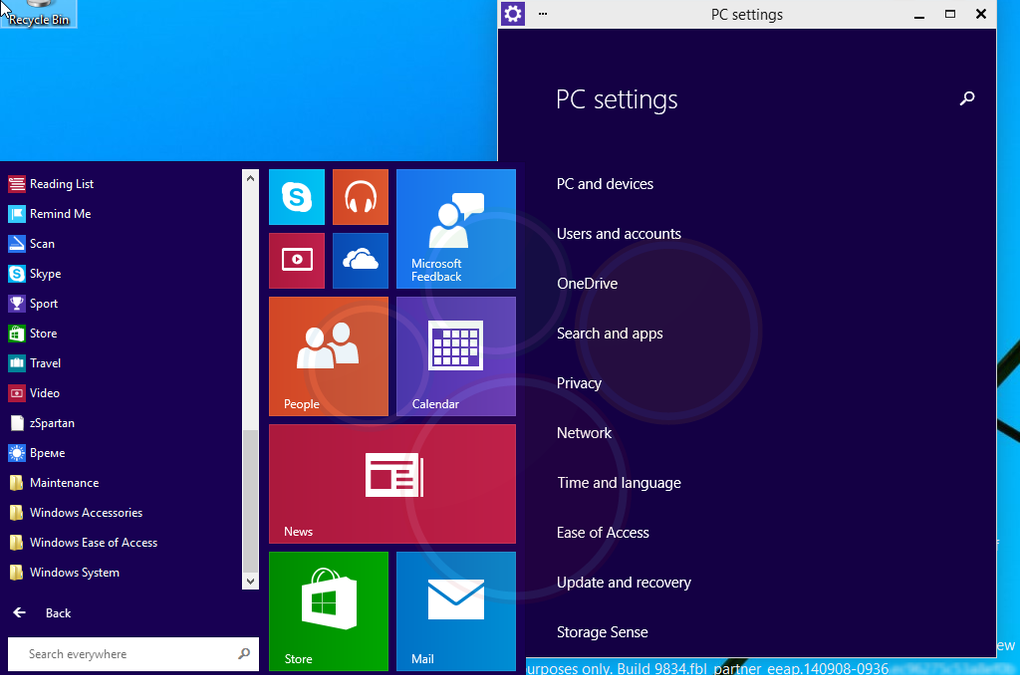
Task: Open the OneDrive cloud tile
Action: point(360,261)
